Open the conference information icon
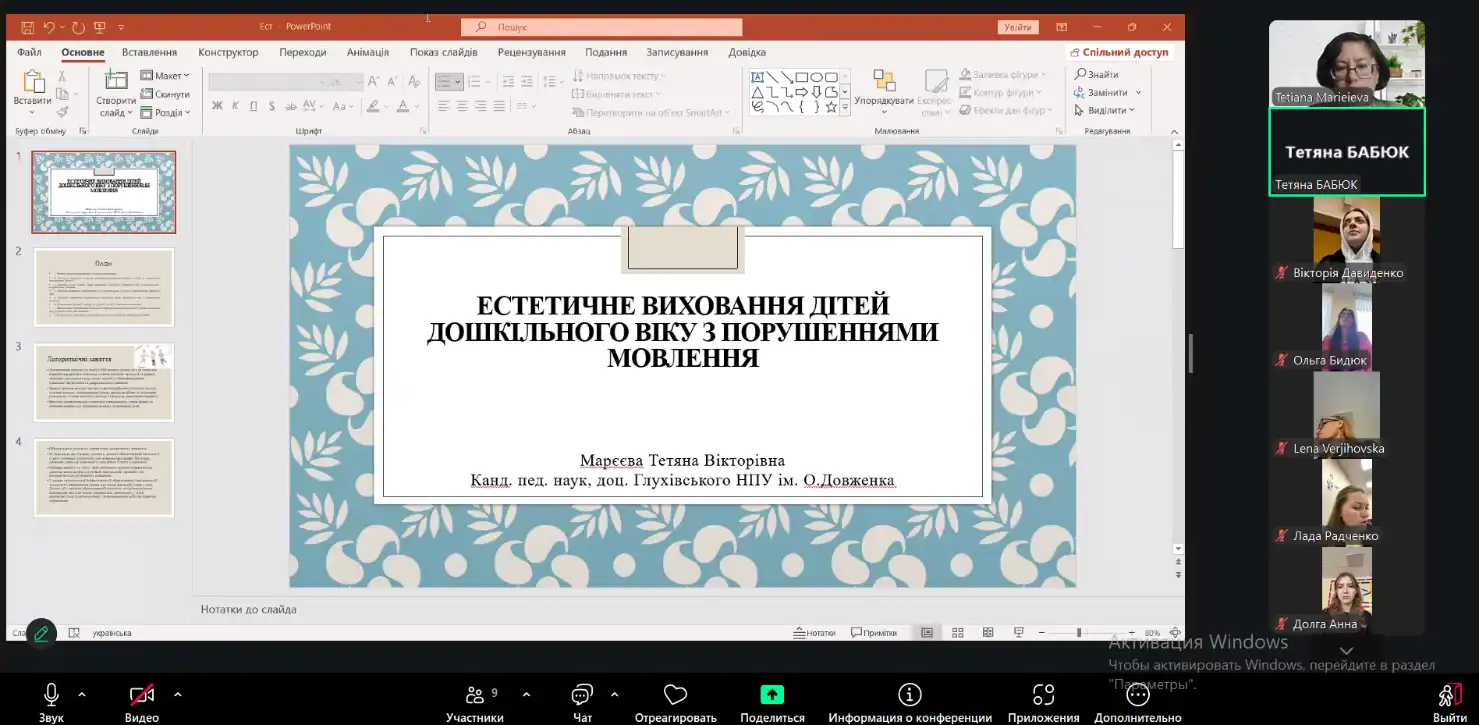This screenshot has height=725, width=1479. tap(909, 694)
